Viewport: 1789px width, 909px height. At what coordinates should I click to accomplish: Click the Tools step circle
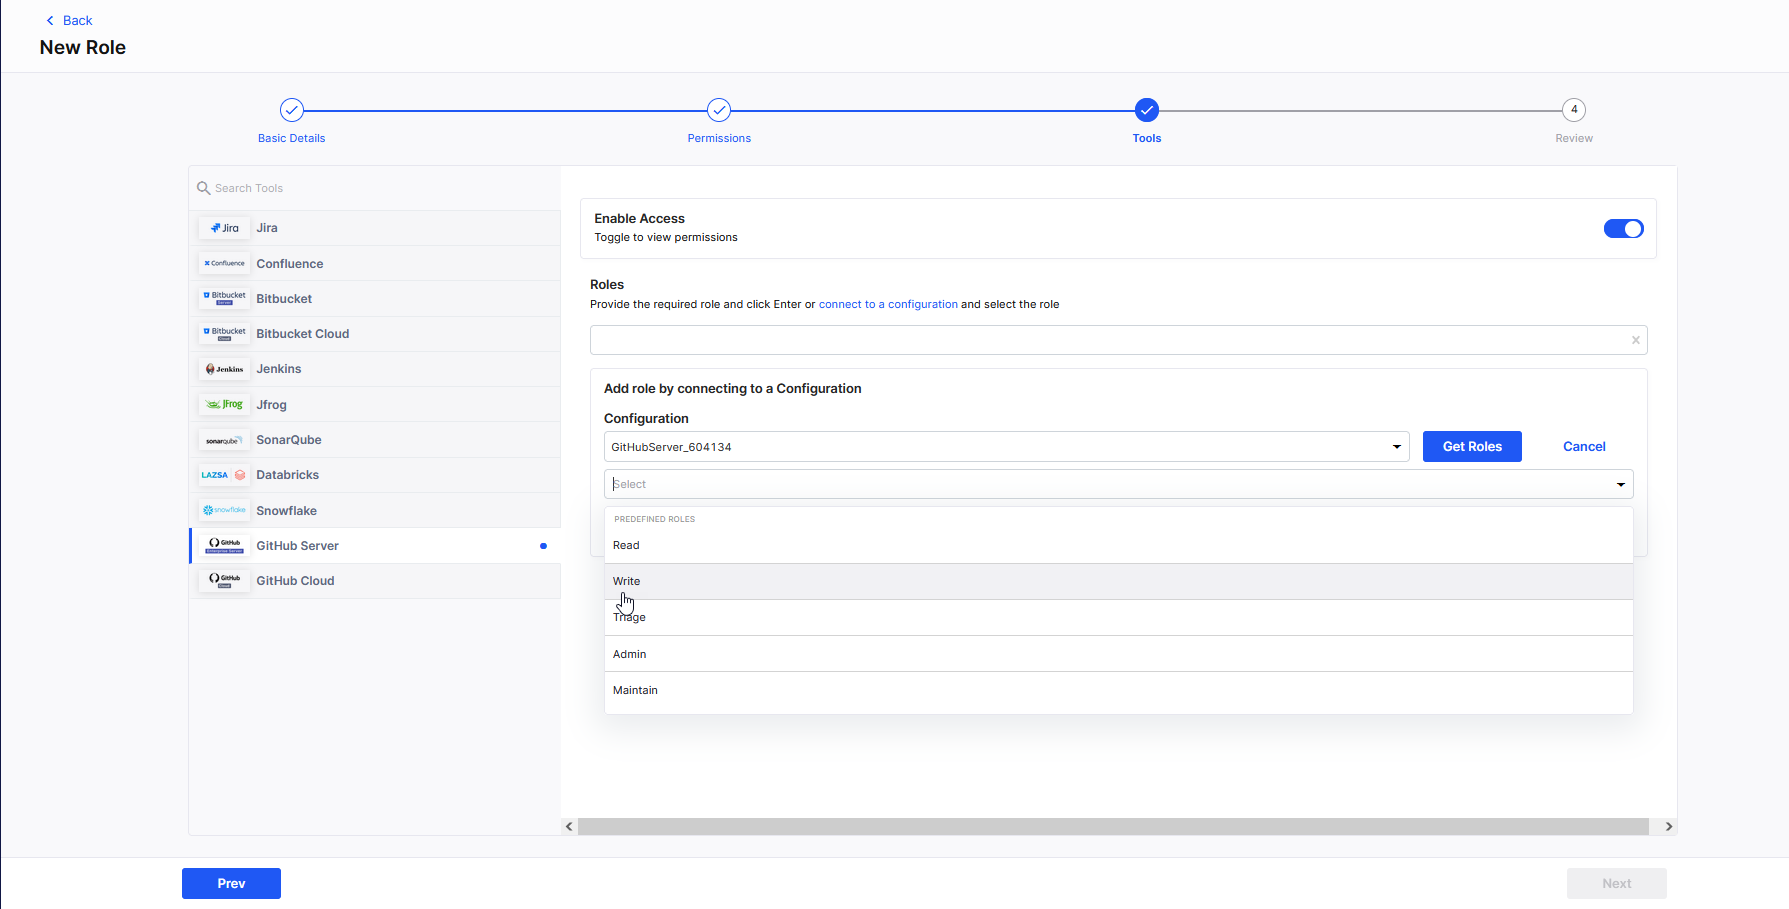point(1147,110)
